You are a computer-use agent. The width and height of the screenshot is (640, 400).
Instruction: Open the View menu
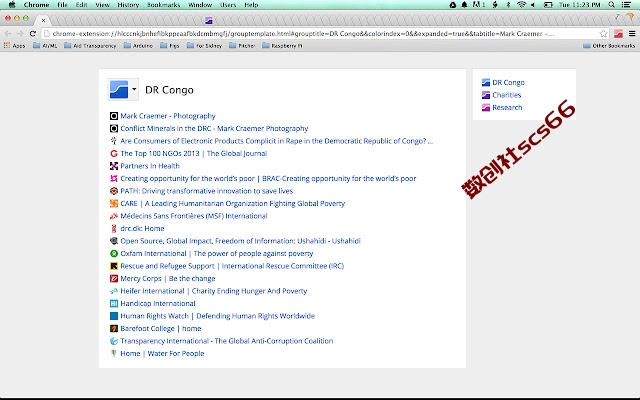[102, 5]
